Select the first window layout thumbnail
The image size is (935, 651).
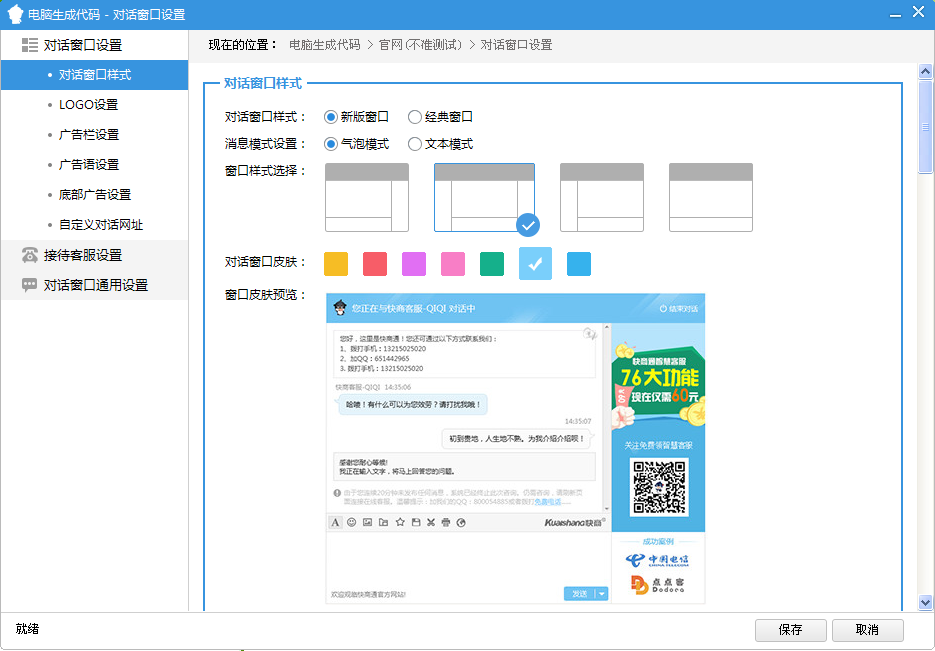(x=367, y=197)
